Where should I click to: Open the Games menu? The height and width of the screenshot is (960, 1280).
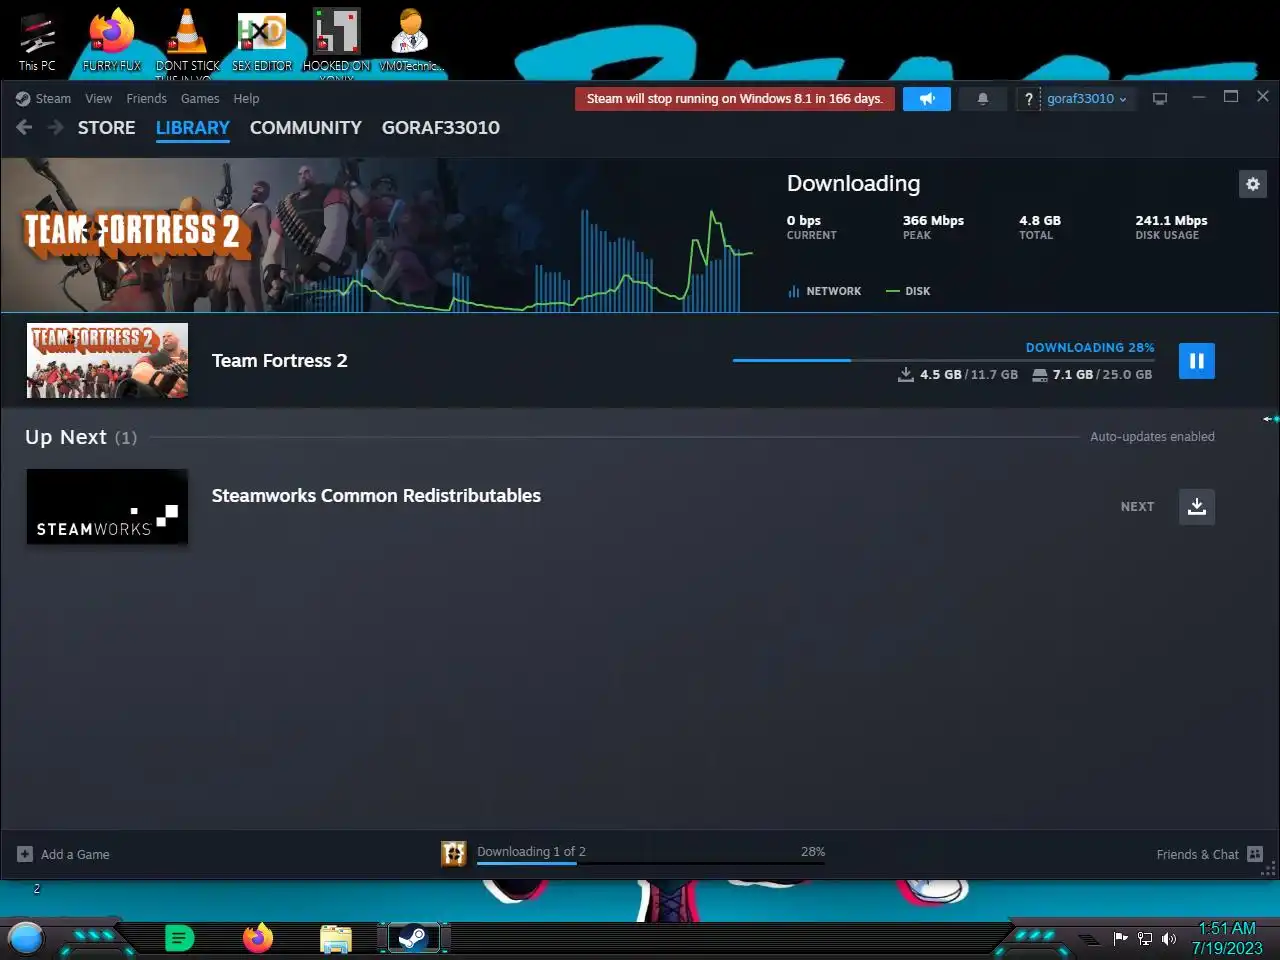pos(200,99)
